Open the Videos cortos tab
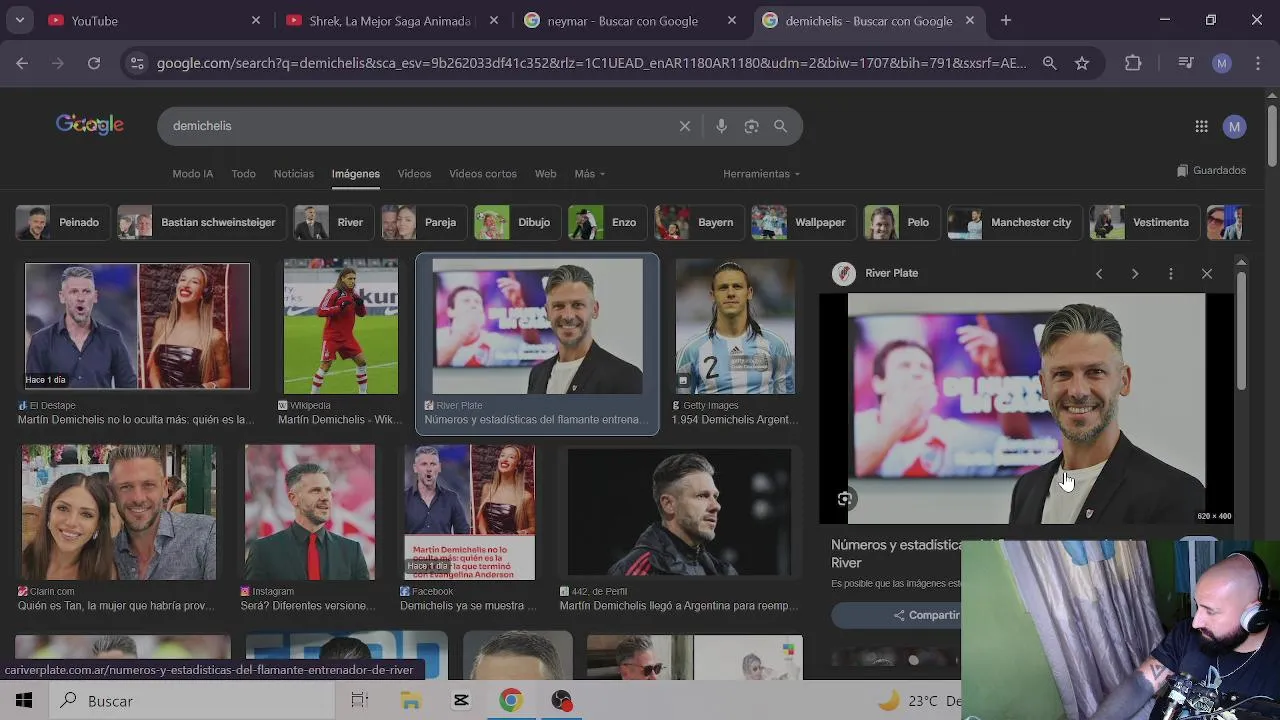The image size is (1280, 720). (x=482, y=174)
